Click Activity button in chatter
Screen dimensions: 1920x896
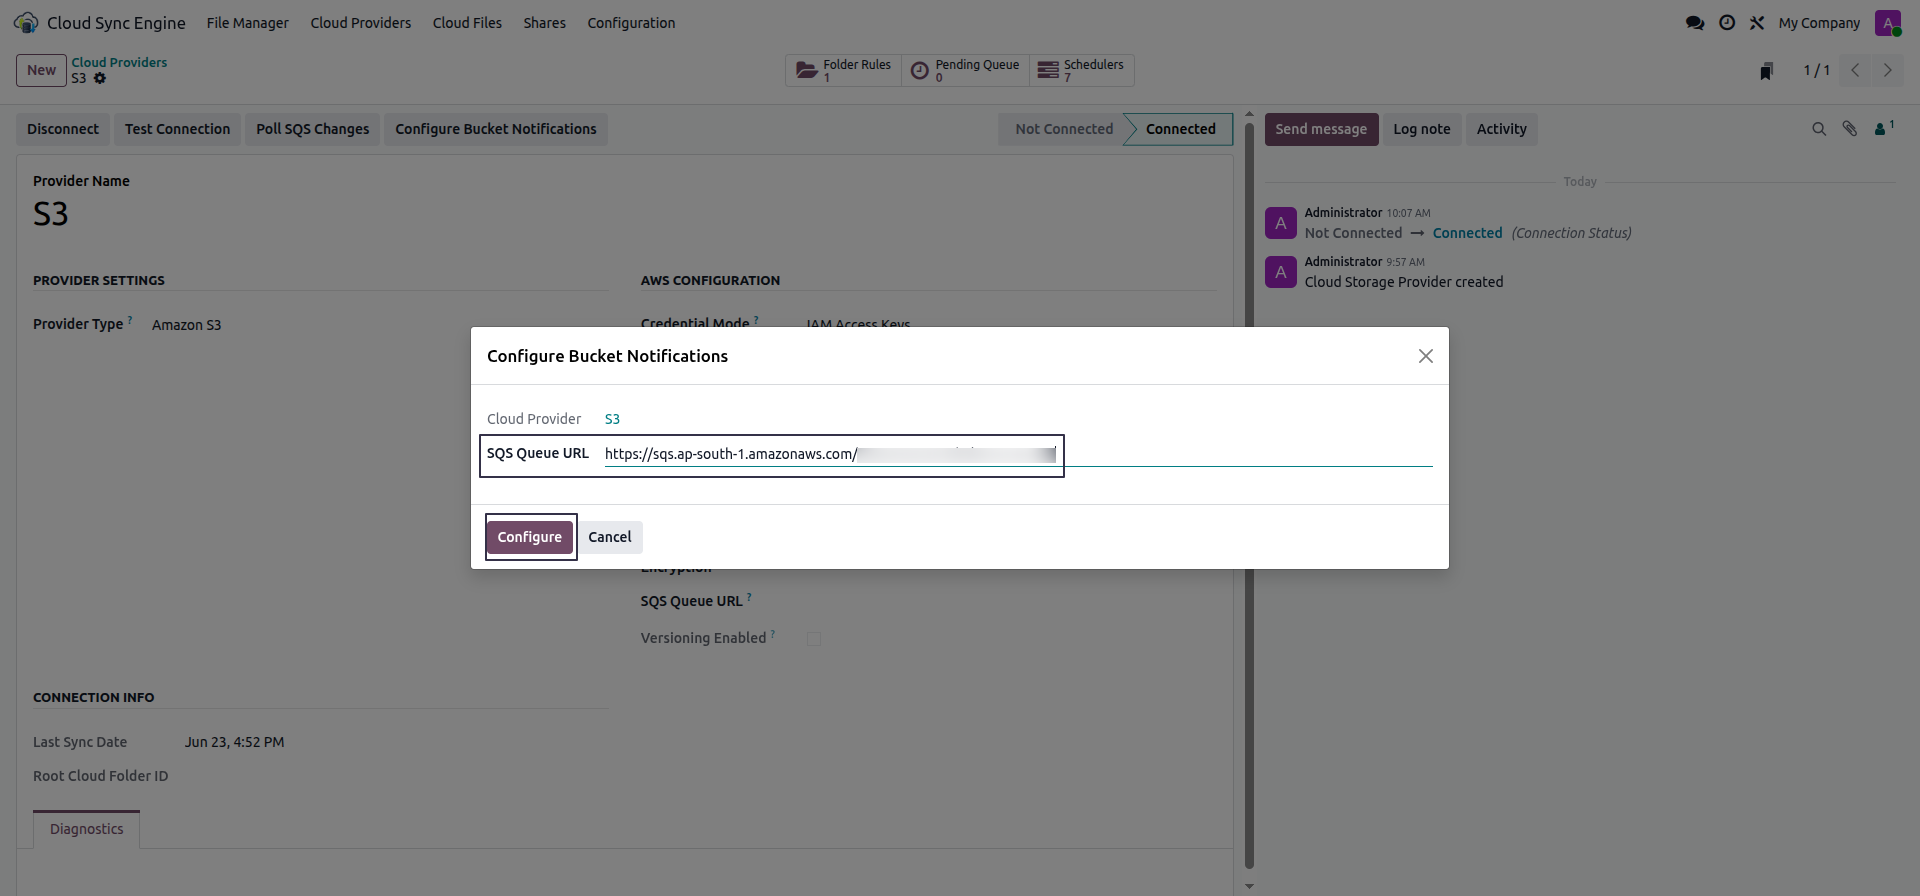(x=1501, y=129)
